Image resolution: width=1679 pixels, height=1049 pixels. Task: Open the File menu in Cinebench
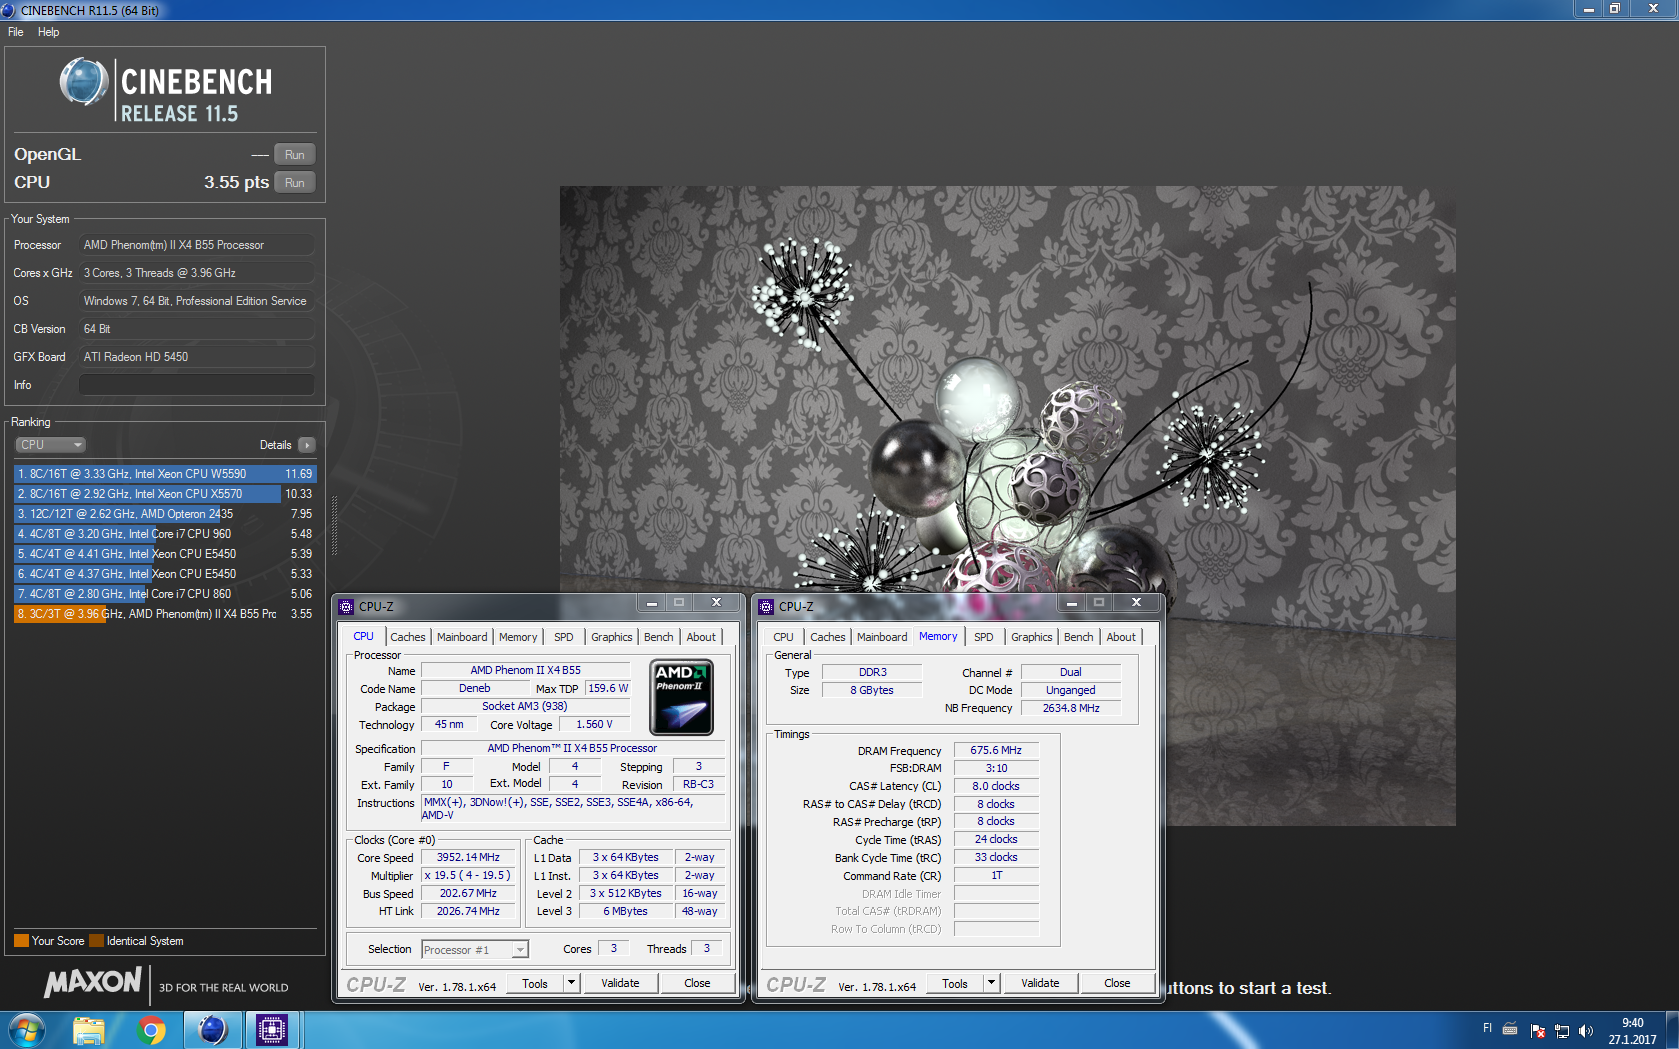click(16, 32)
